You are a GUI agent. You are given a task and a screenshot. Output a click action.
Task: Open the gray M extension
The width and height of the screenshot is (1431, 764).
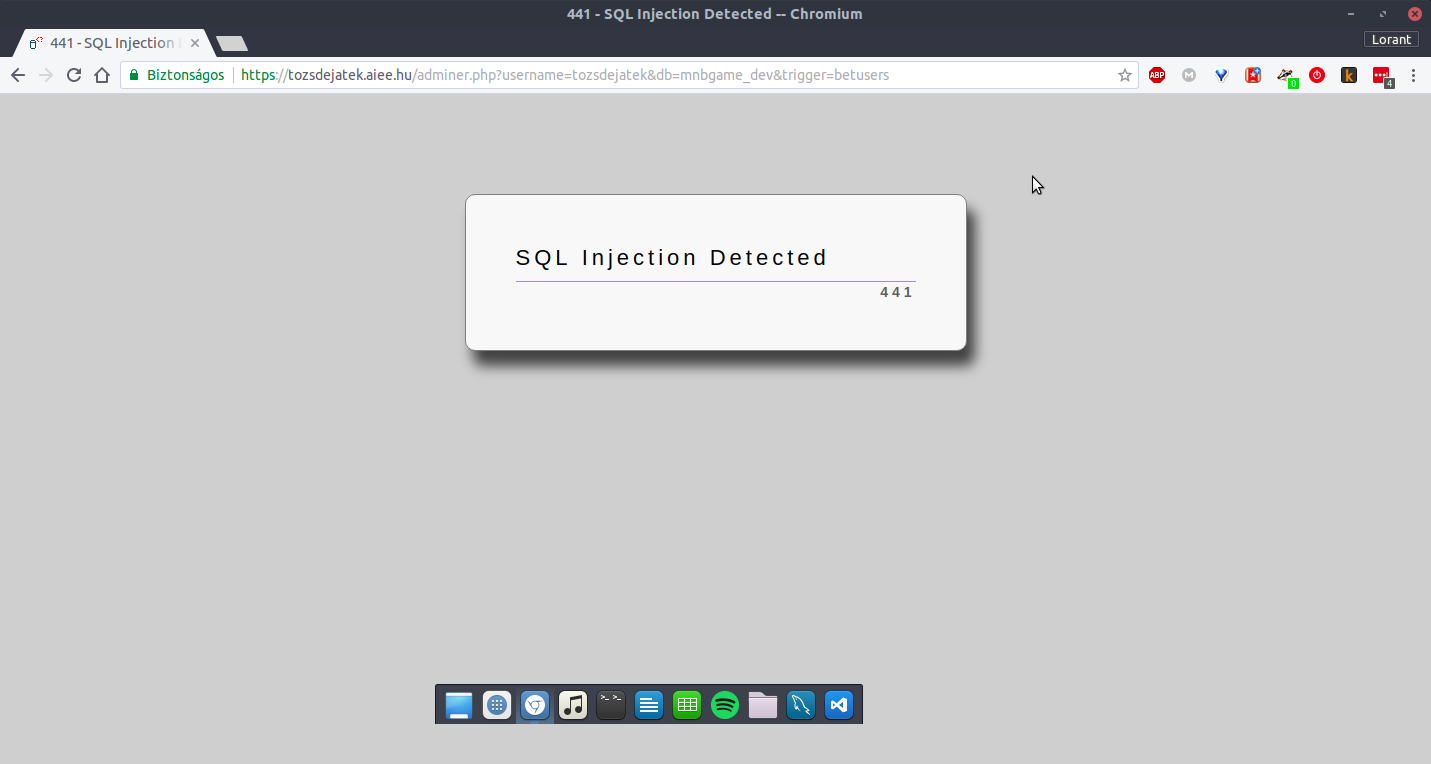[1189, 75]
